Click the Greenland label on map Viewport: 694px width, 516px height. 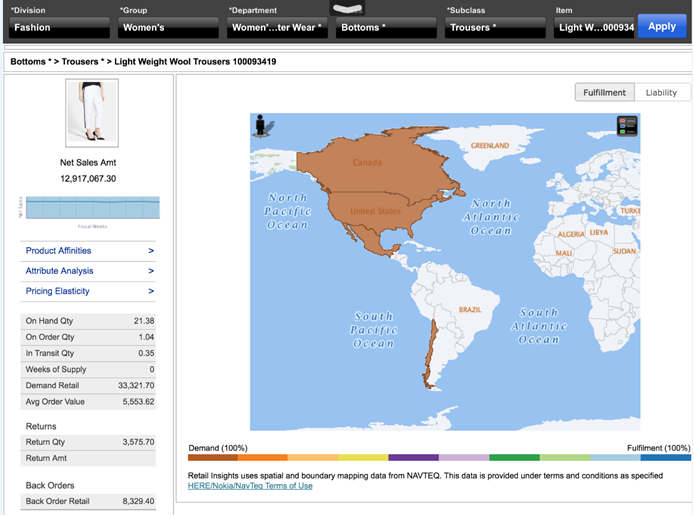pyautogui.click(x=490, y=146)
